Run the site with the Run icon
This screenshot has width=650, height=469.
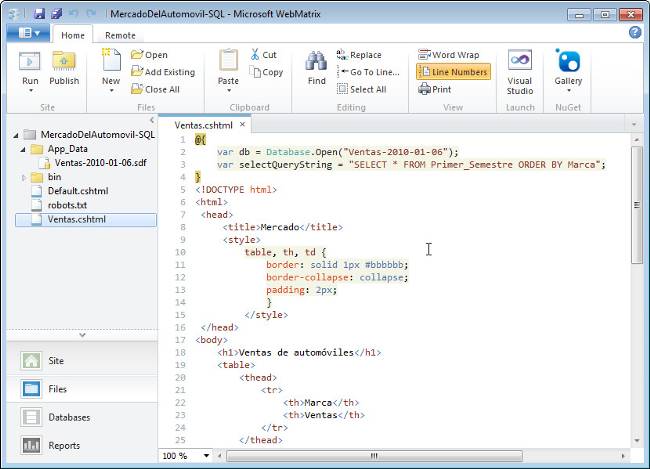click(30, 62)
